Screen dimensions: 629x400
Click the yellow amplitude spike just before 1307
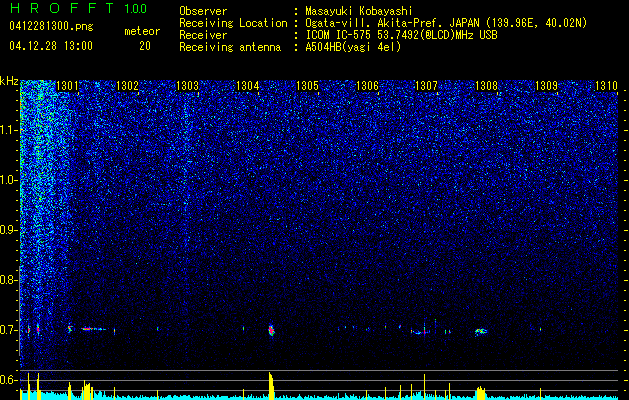(x=424, y=386)
